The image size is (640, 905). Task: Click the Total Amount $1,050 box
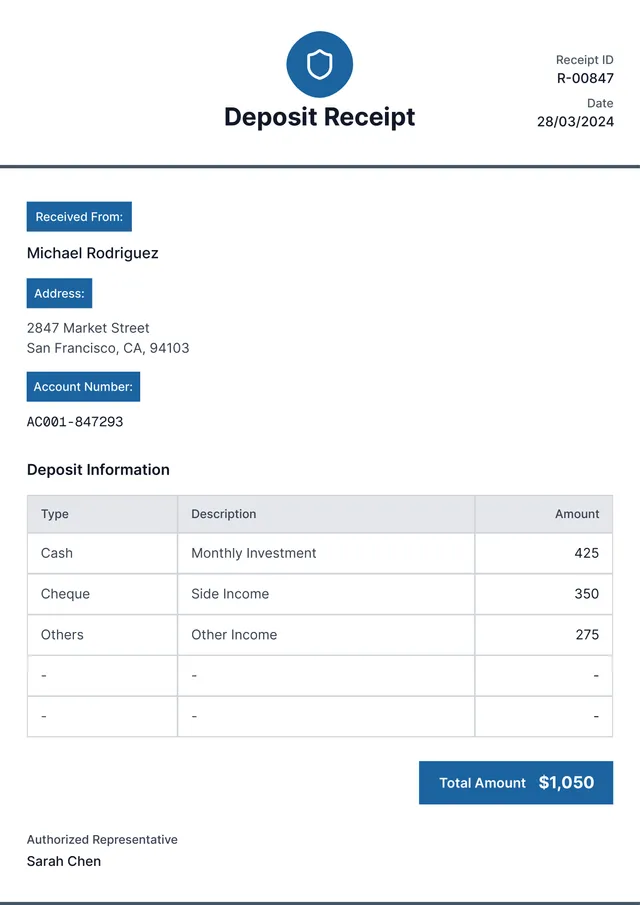pos(516,783)
